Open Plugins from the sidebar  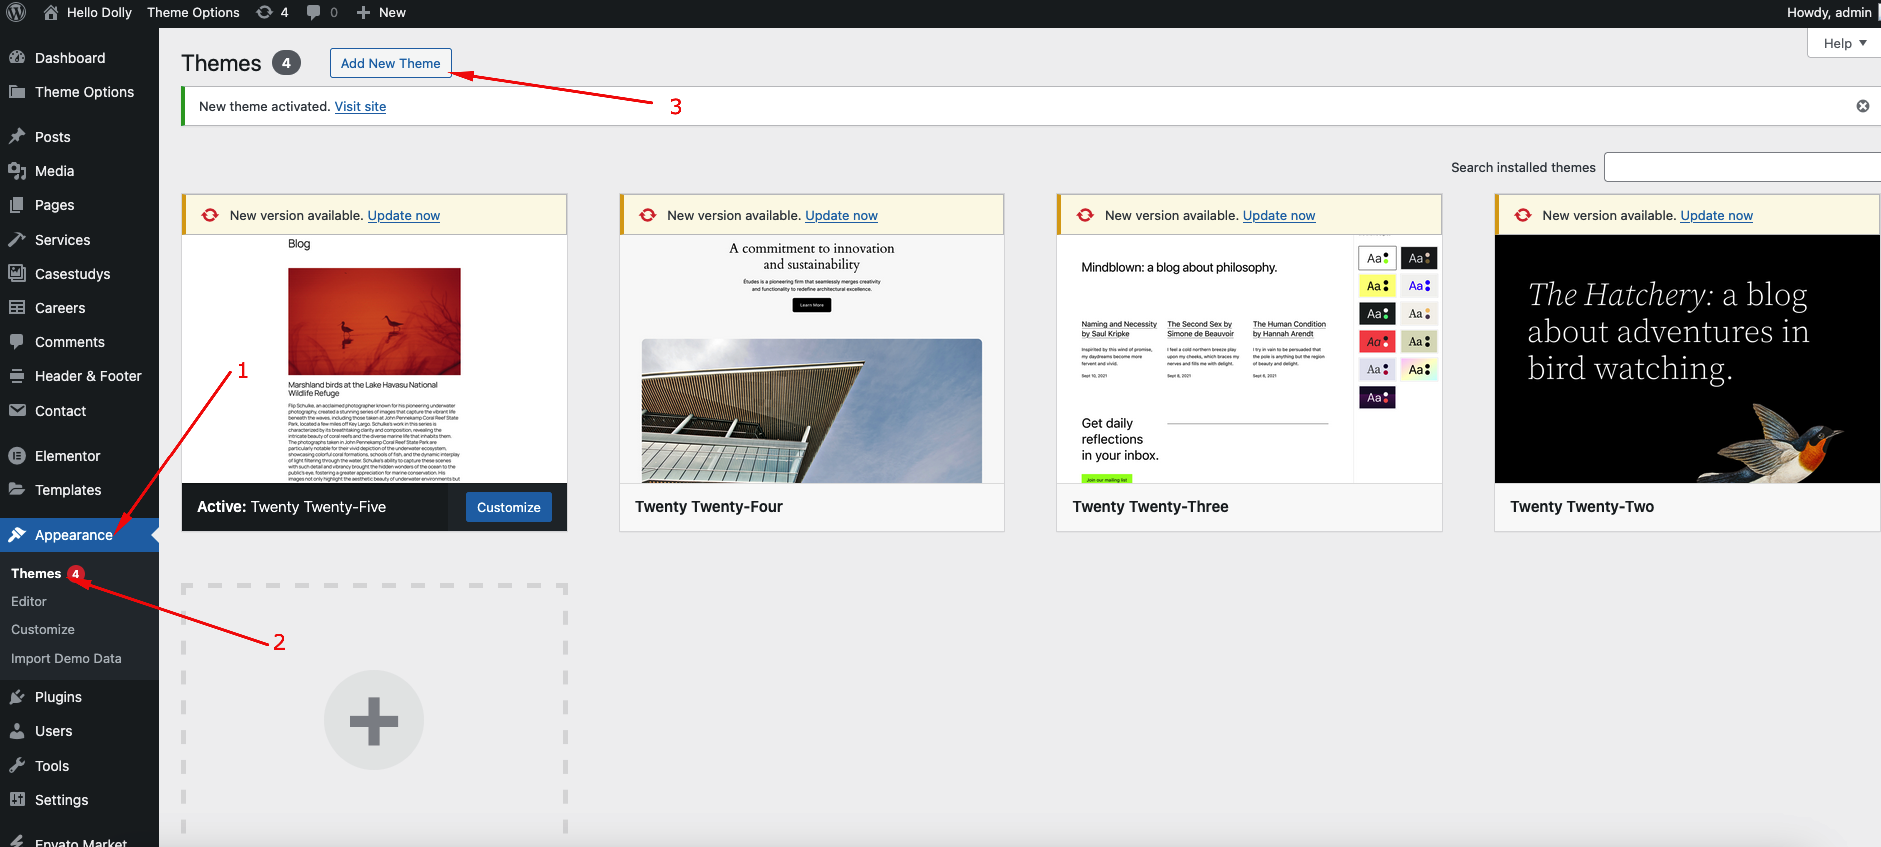[58, 697]
